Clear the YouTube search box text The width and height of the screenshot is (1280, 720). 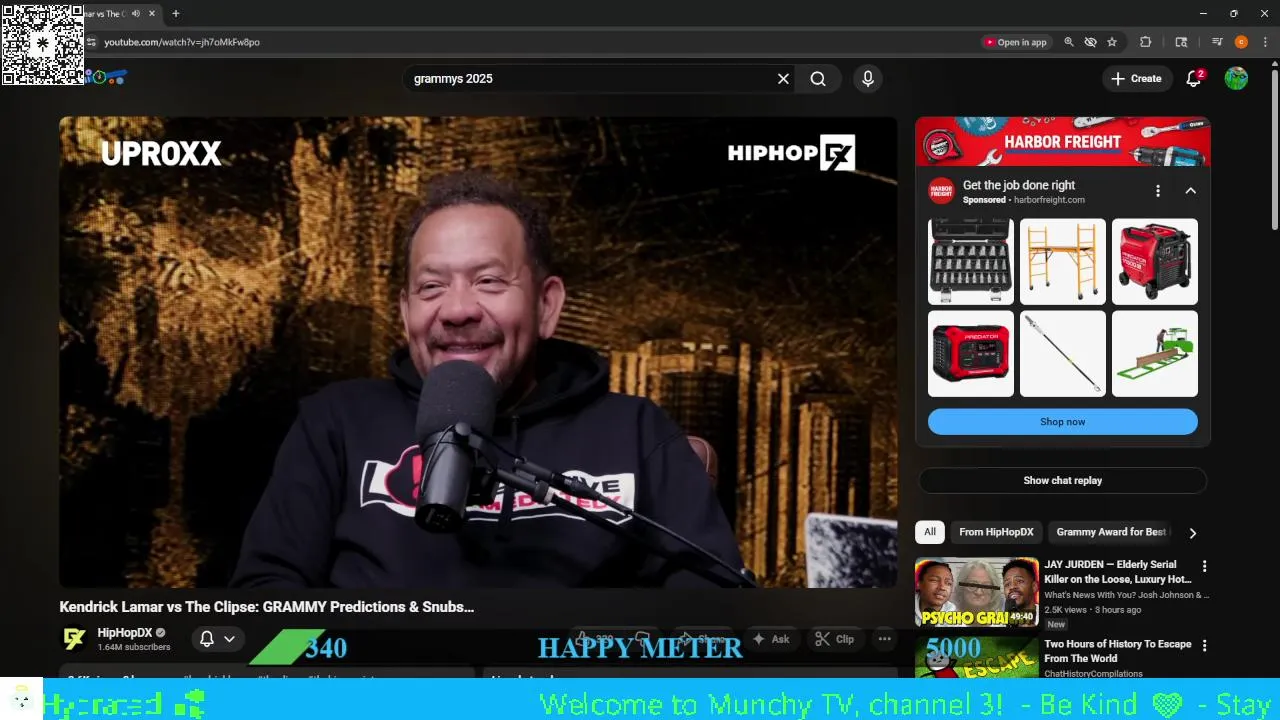(783, 79)
